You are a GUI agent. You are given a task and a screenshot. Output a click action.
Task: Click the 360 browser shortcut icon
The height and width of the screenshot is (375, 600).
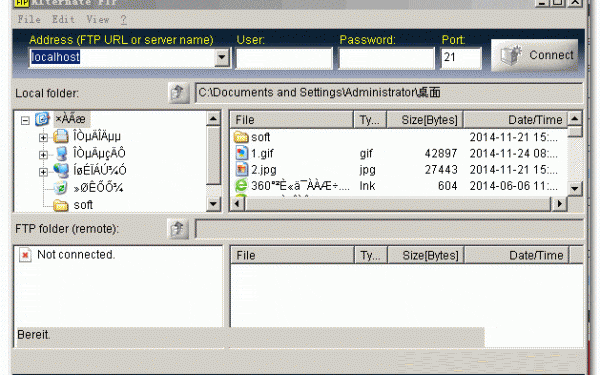(241, 186)
